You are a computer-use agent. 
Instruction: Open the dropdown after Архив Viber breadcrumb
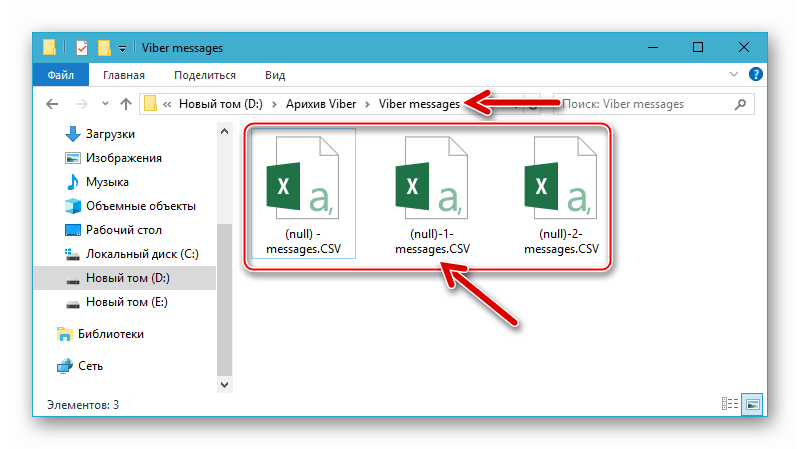point(367,105)
